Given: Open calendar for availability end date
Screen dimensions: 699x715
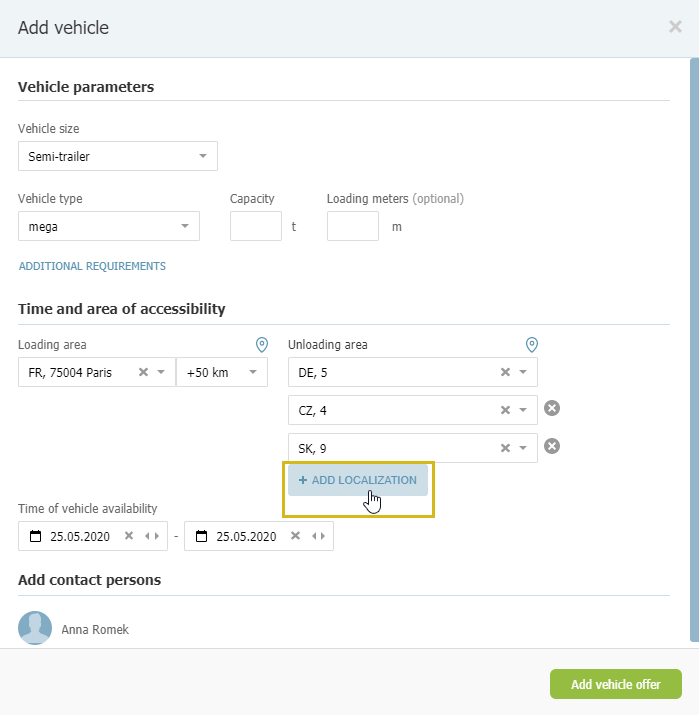Looking at the screenshot, I should pos(202,536).
